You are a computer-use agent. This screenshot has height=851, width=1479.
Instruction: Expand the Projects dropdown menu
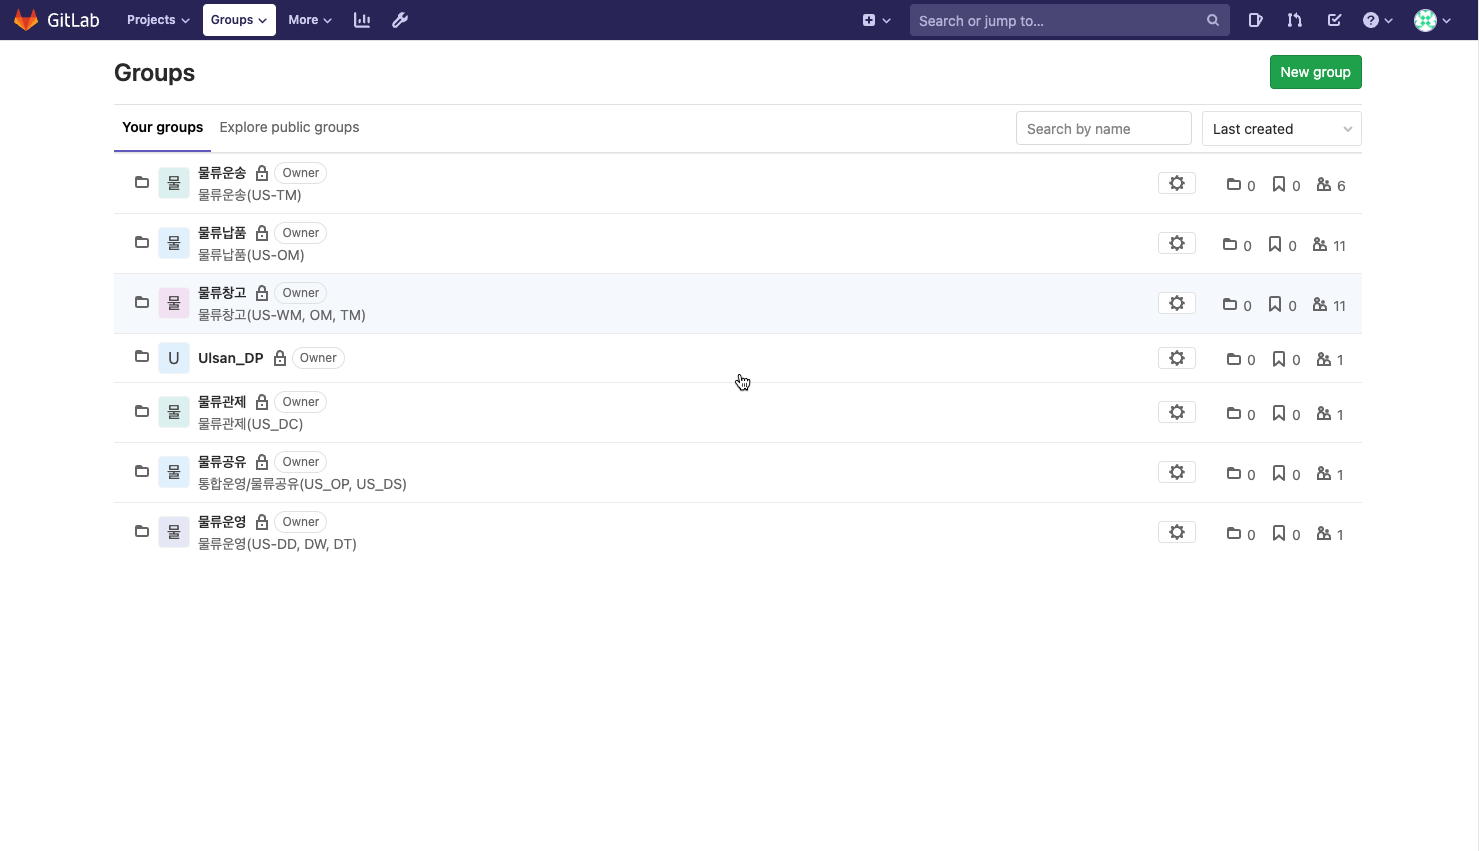[158, 20]
